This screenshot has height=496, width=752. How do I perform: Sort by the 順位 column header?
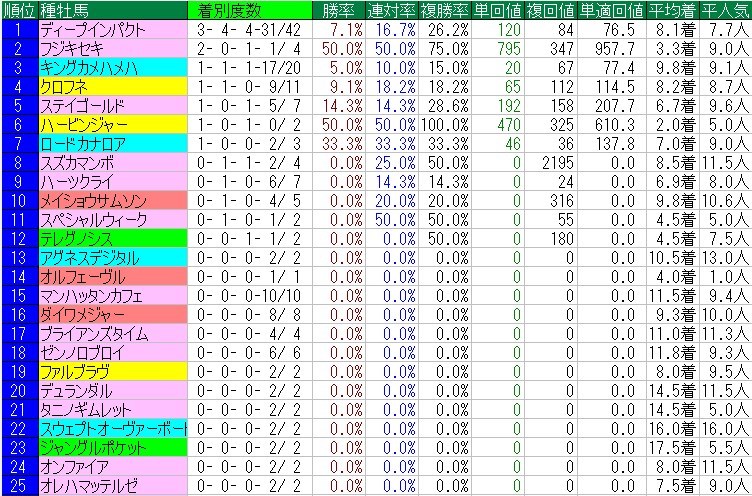click(19, 11)
